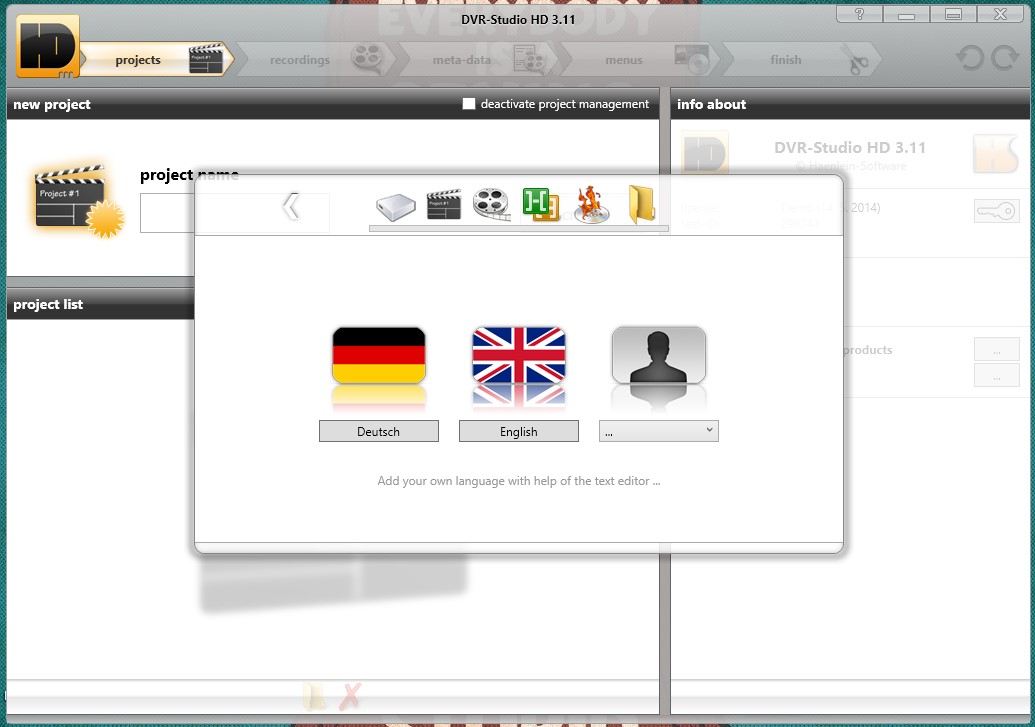Click the first ellipsis button beside products
The width and height of the screenshot is (1035, 727).
click(997, 349)
